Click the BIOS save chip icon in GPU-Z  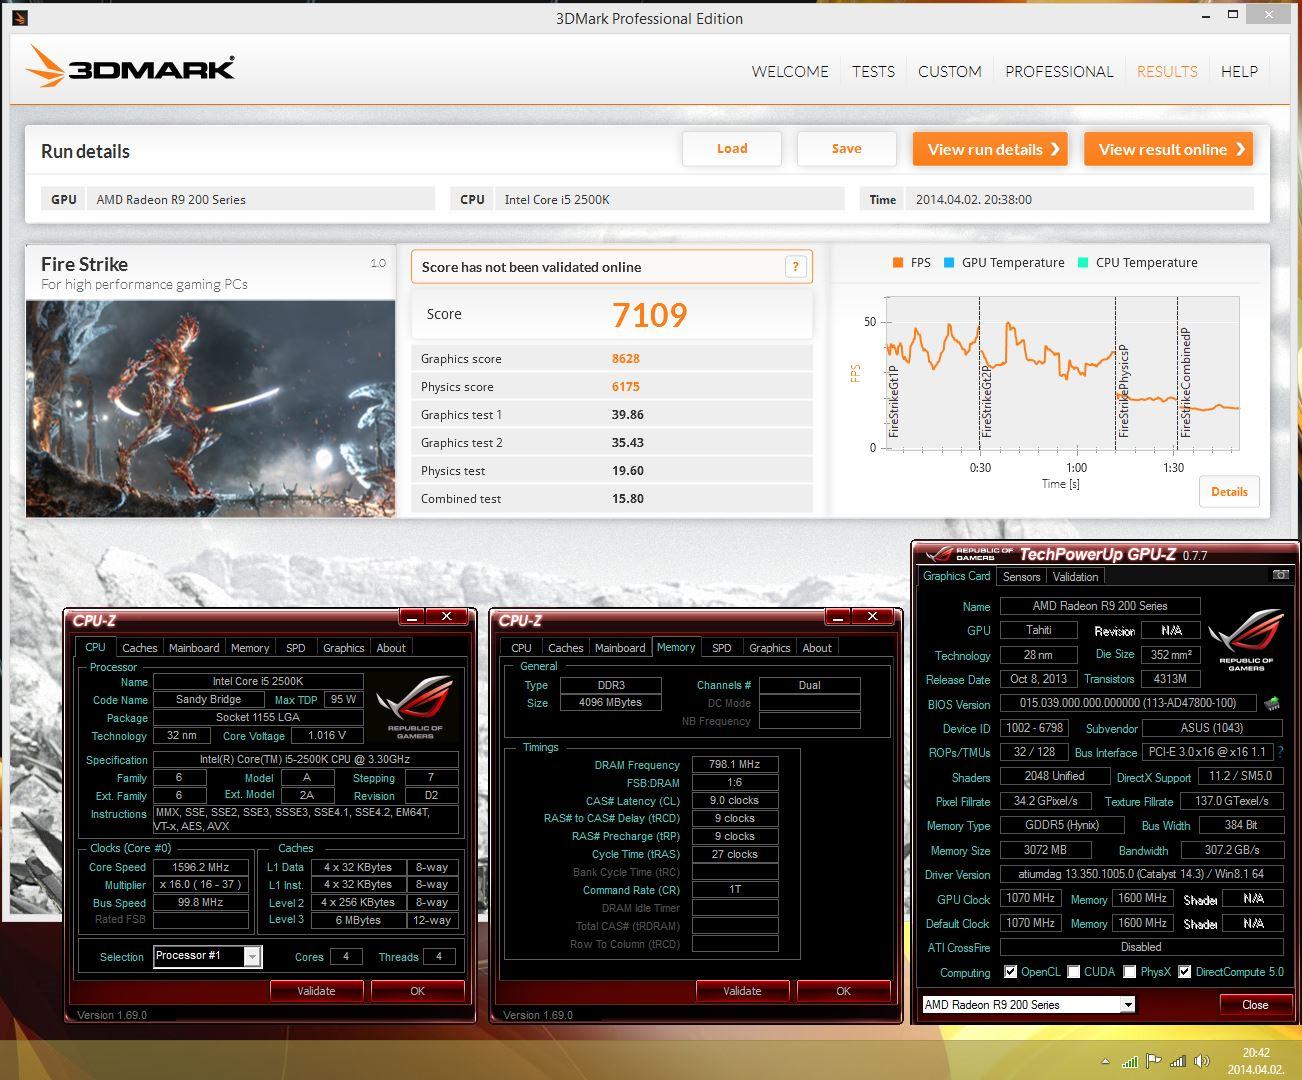[x=1272, y=704]
